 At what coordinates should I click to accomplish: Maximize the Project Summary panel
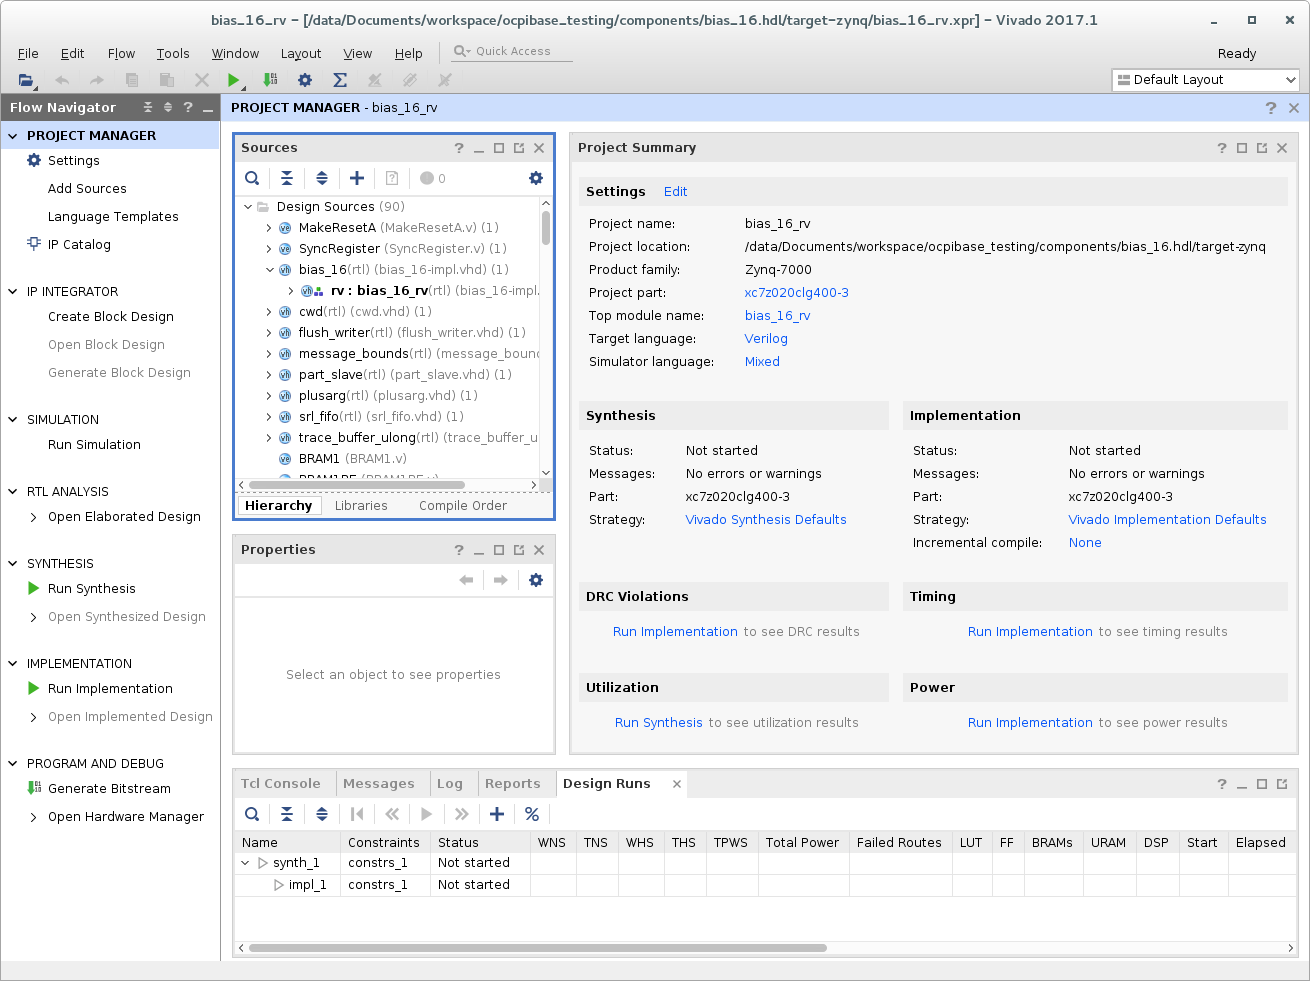point(1242,148)
